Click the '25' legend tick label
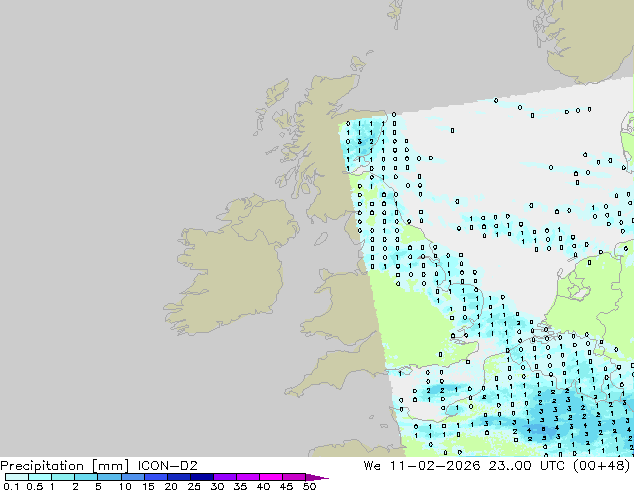 pyautogui.click(x=194, y=486)
